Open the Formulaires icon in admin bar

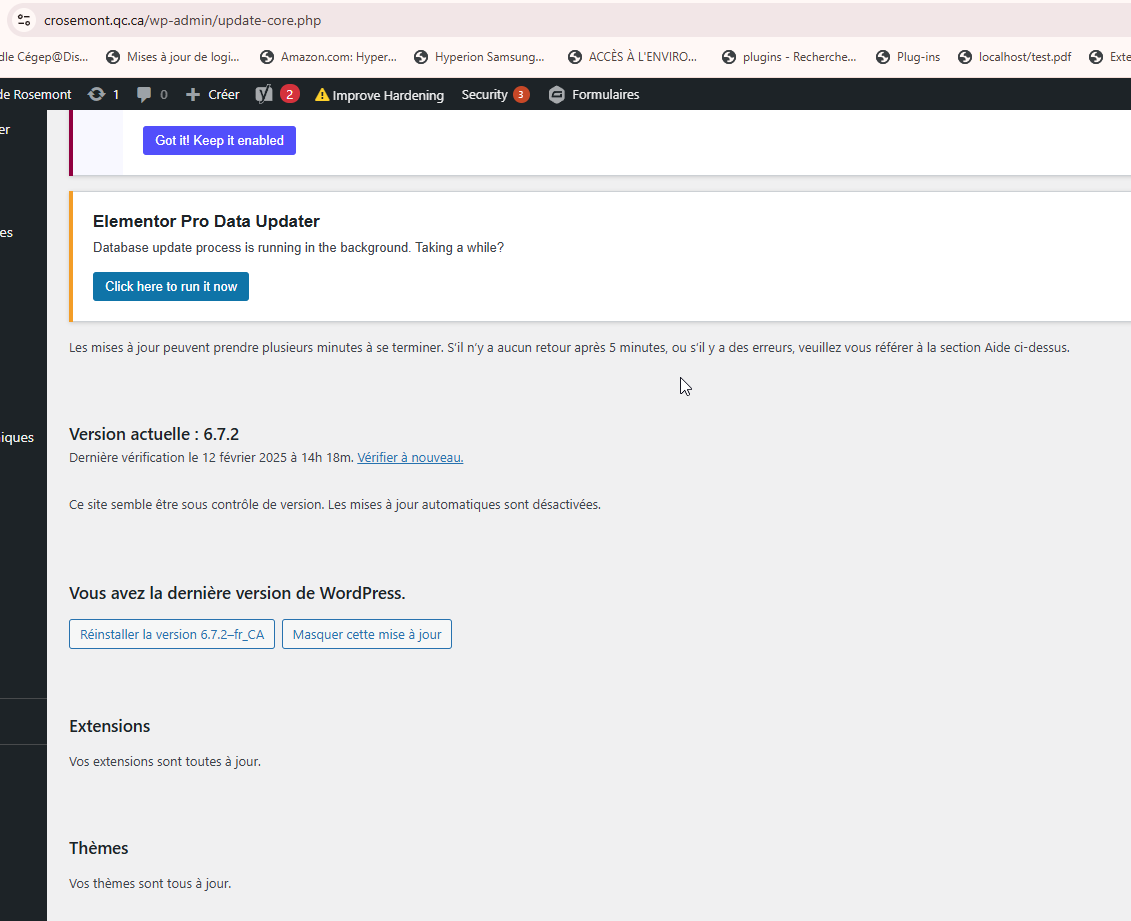(x=557, y=95)
